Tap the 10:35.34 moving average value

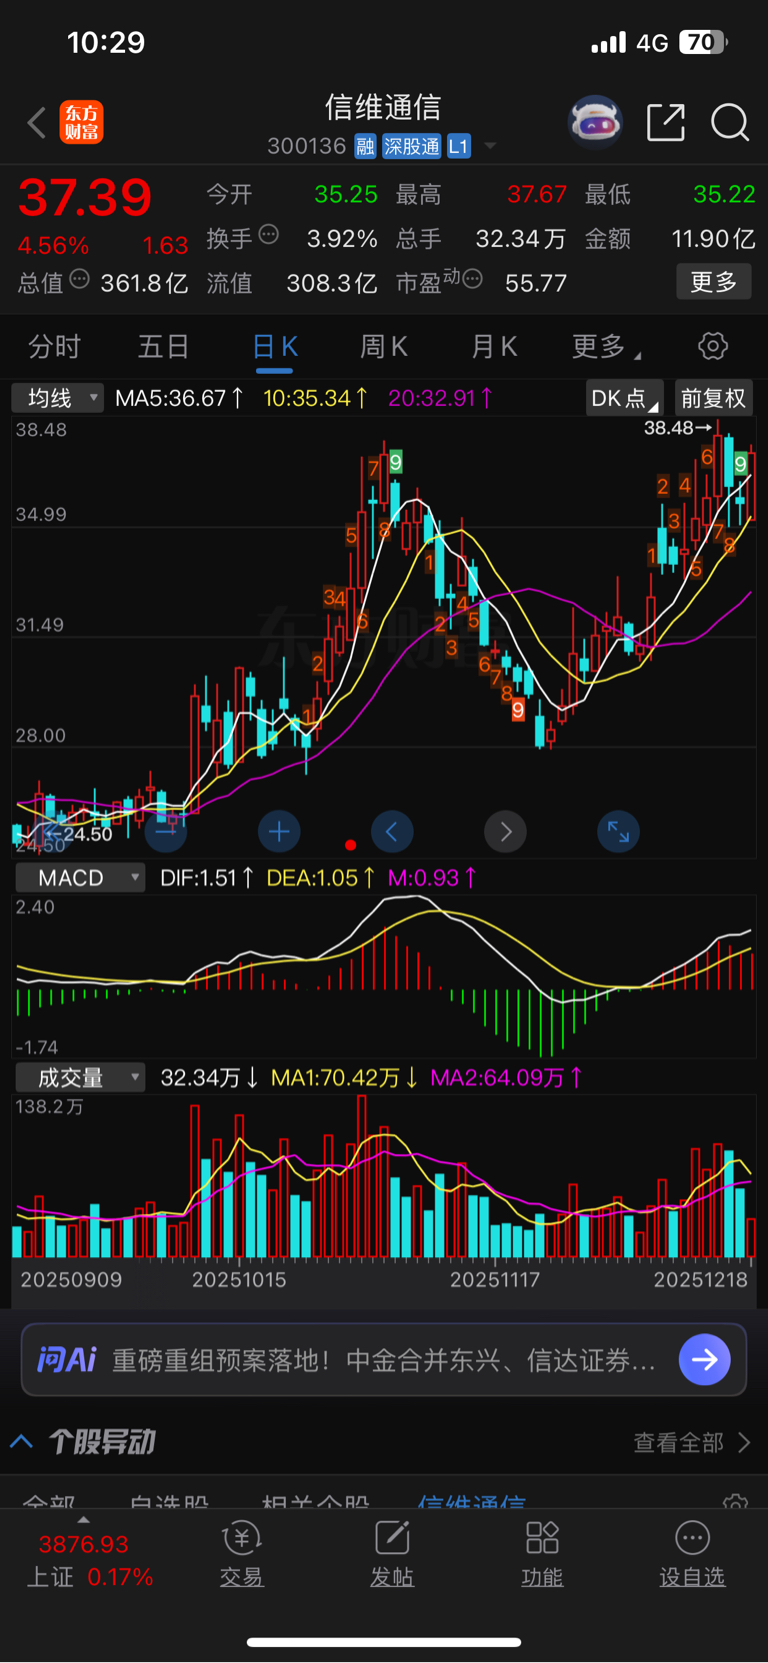click(x=315, y=398)
